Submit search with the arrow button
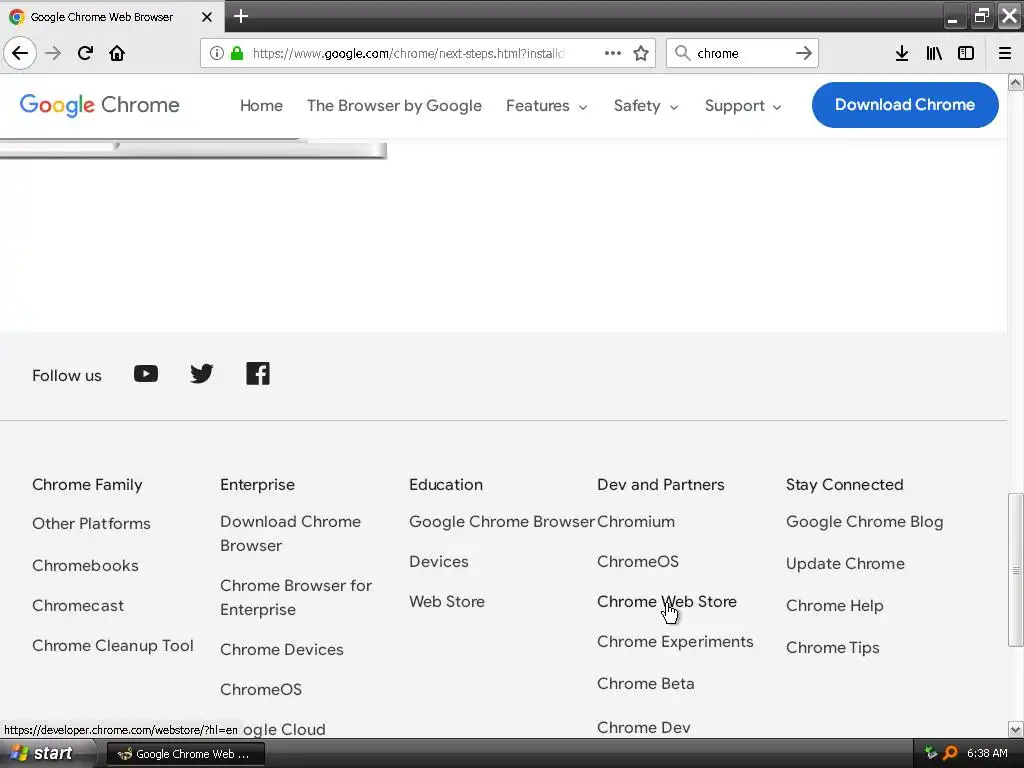The width and height of the screenshot is (1024, 768). coord(803,53)
